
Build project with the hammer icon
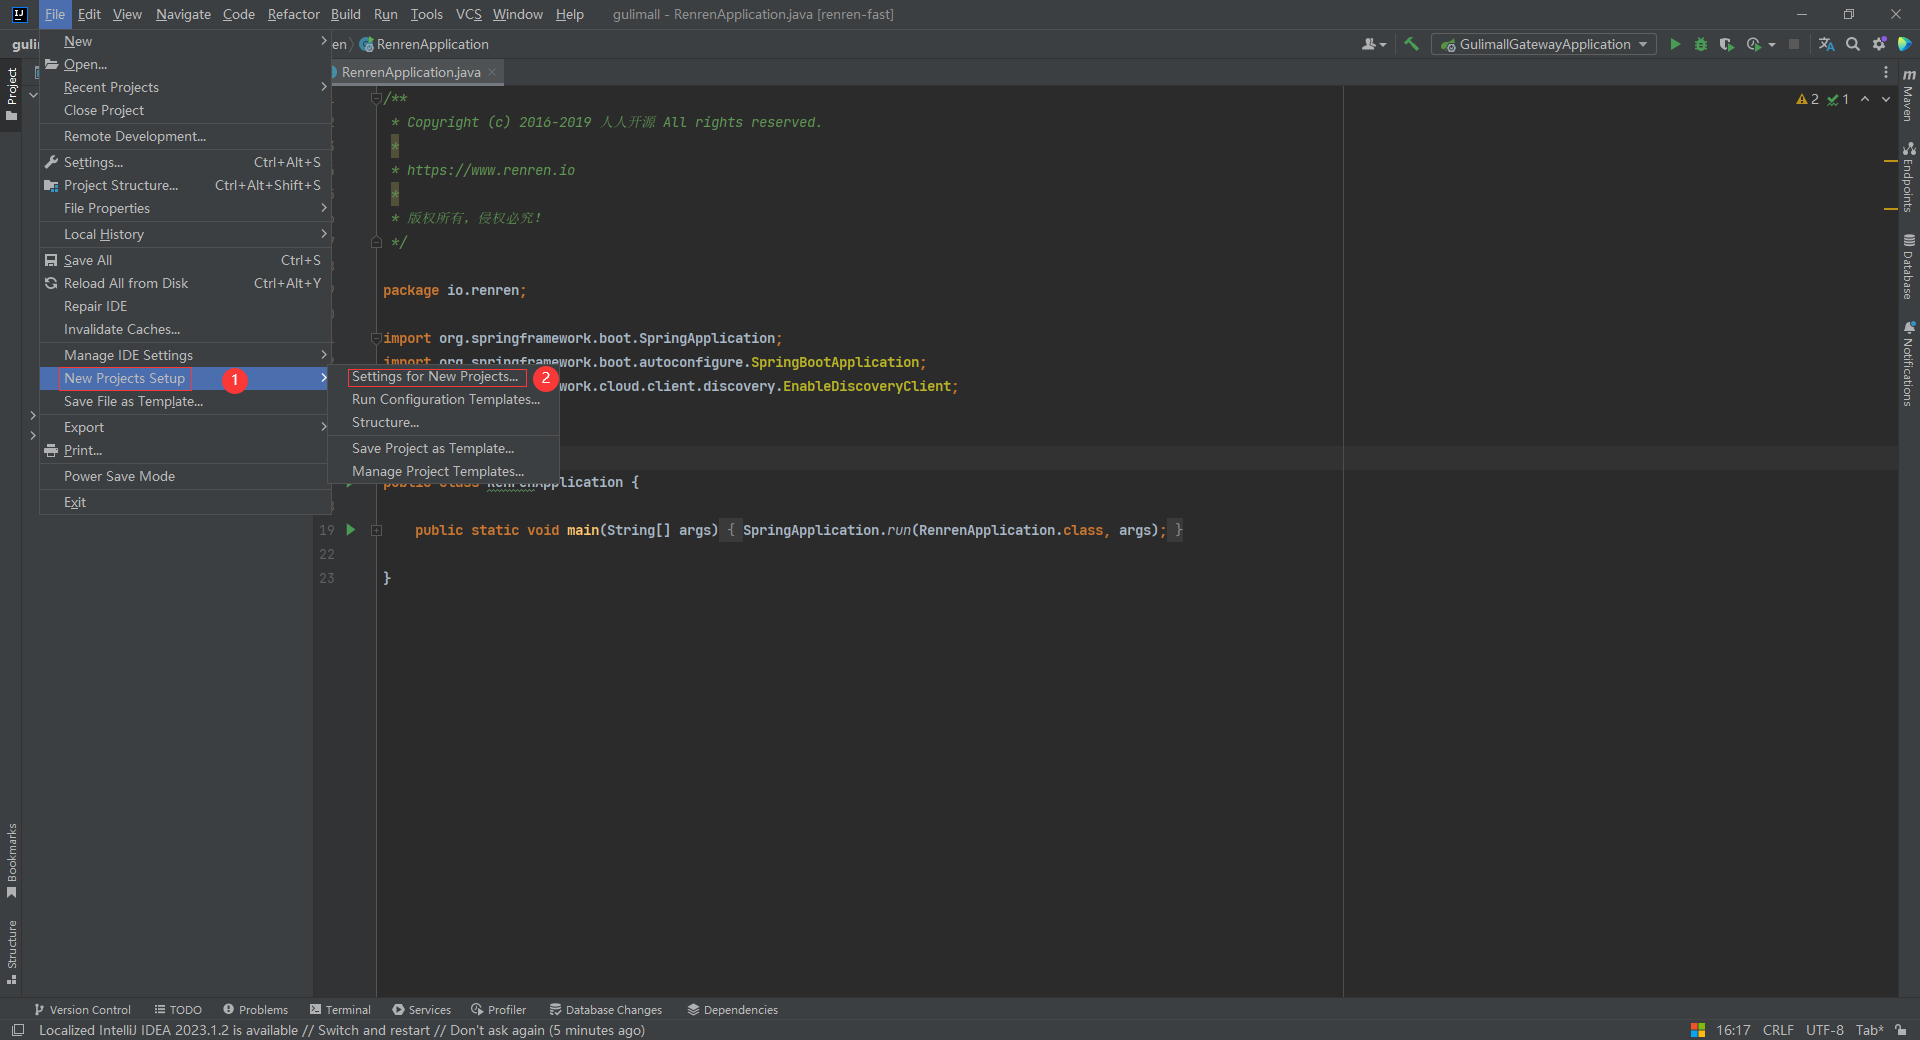1411,44
